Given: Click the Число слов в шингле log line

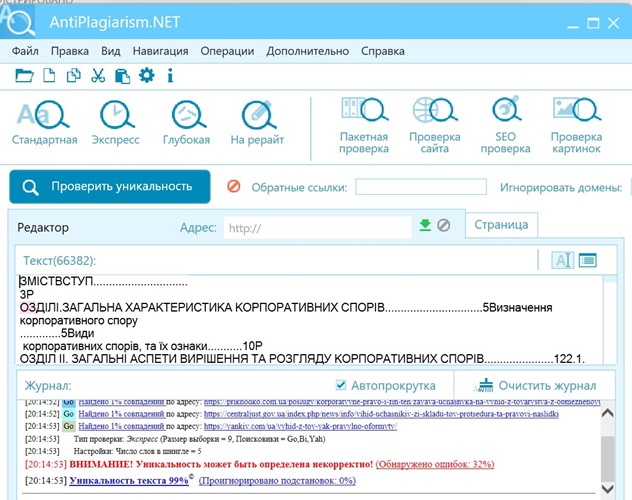Looking at the screenshot, I should 137,451.
